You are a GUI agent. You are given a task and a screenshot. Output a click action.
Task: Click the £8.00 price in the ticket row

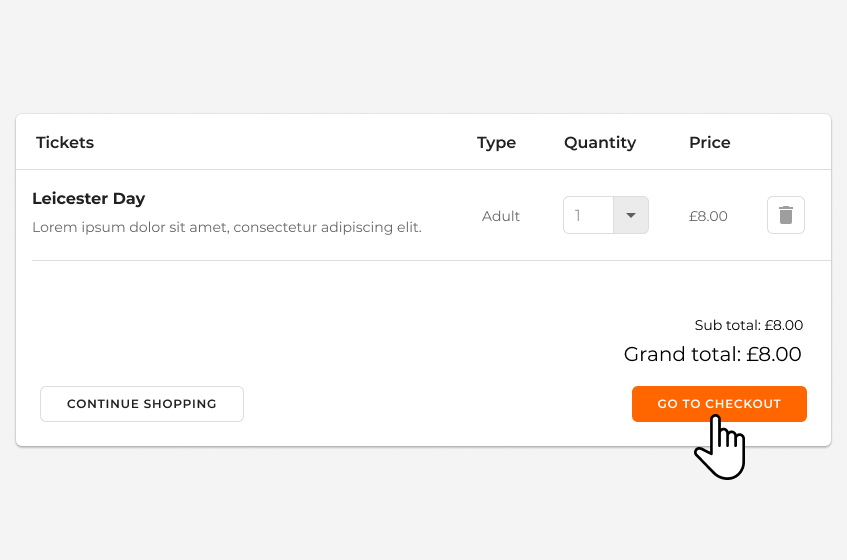(708, 216)
